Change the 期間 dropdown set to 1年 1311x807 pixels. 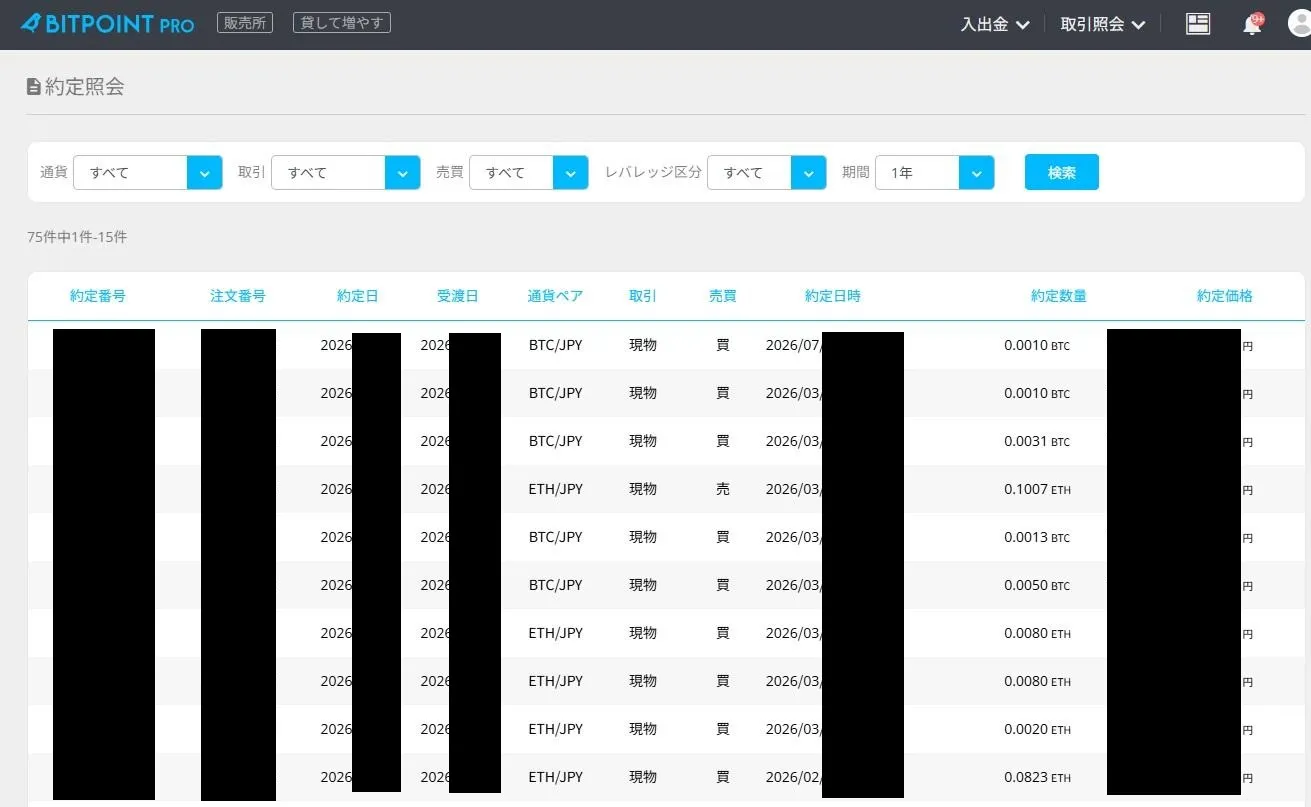(935, 172)
